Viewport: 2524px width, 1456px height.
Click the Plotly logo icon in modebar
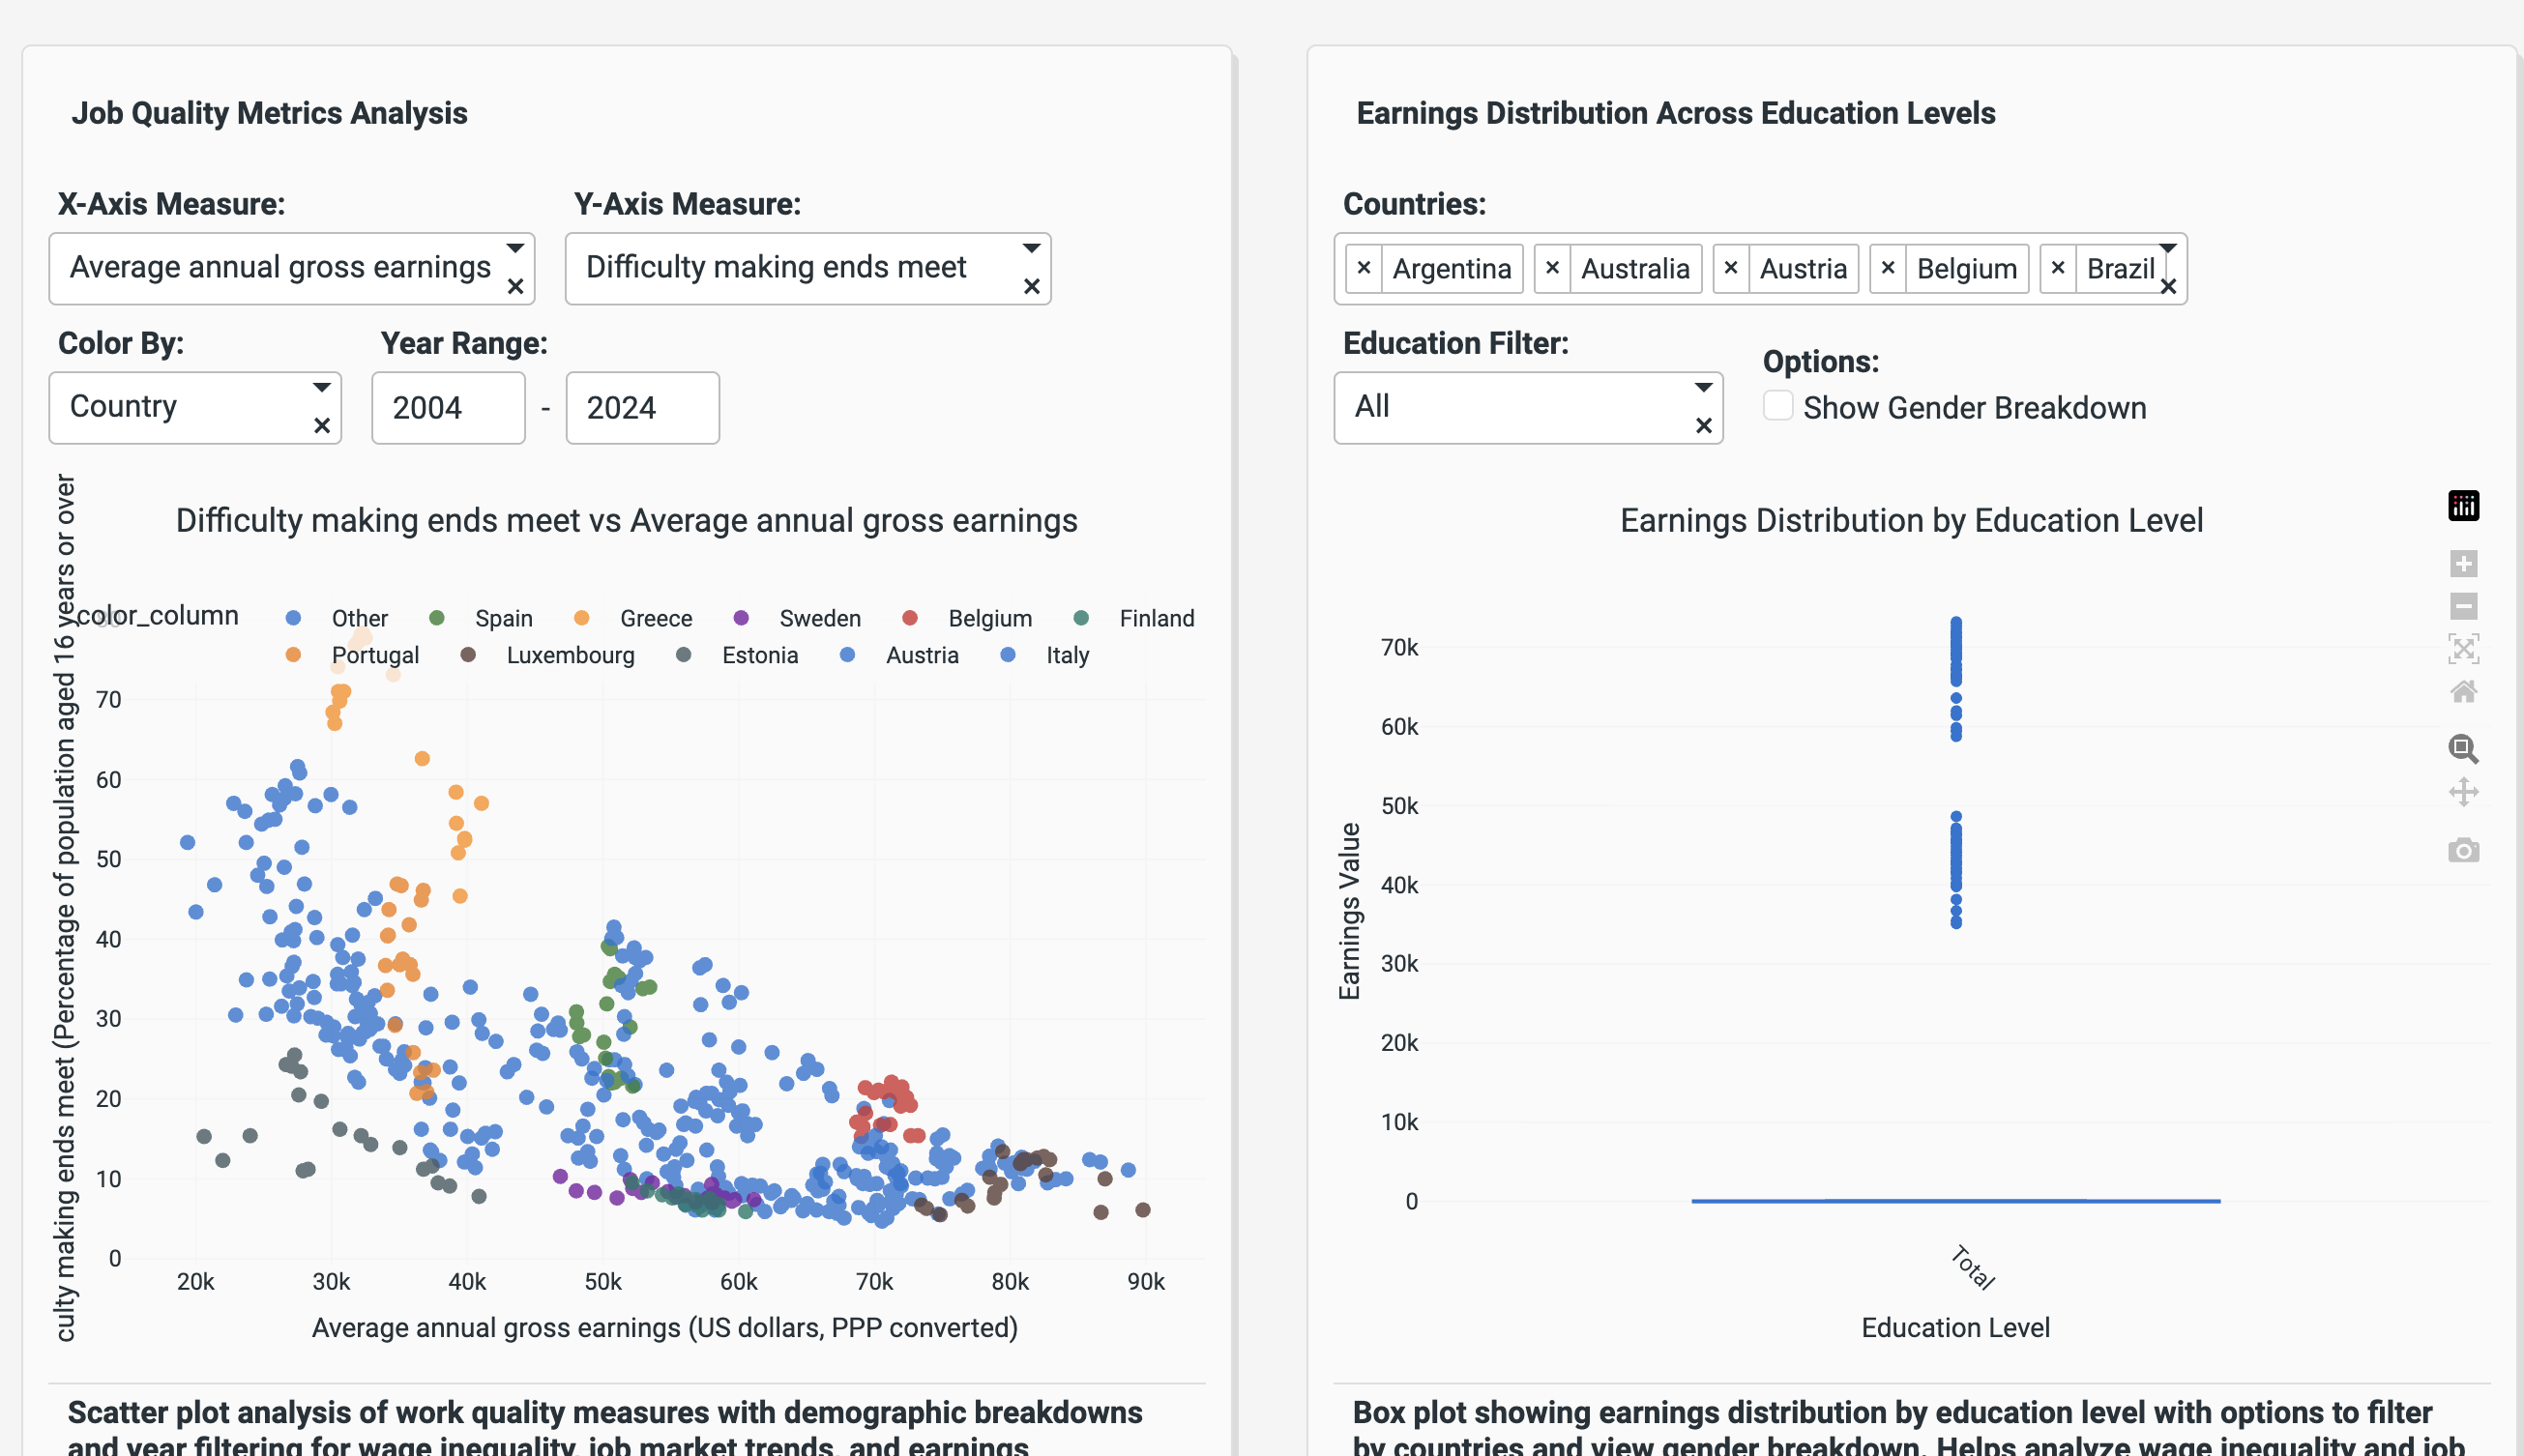pyautogui.click(x=2462, y=506)
